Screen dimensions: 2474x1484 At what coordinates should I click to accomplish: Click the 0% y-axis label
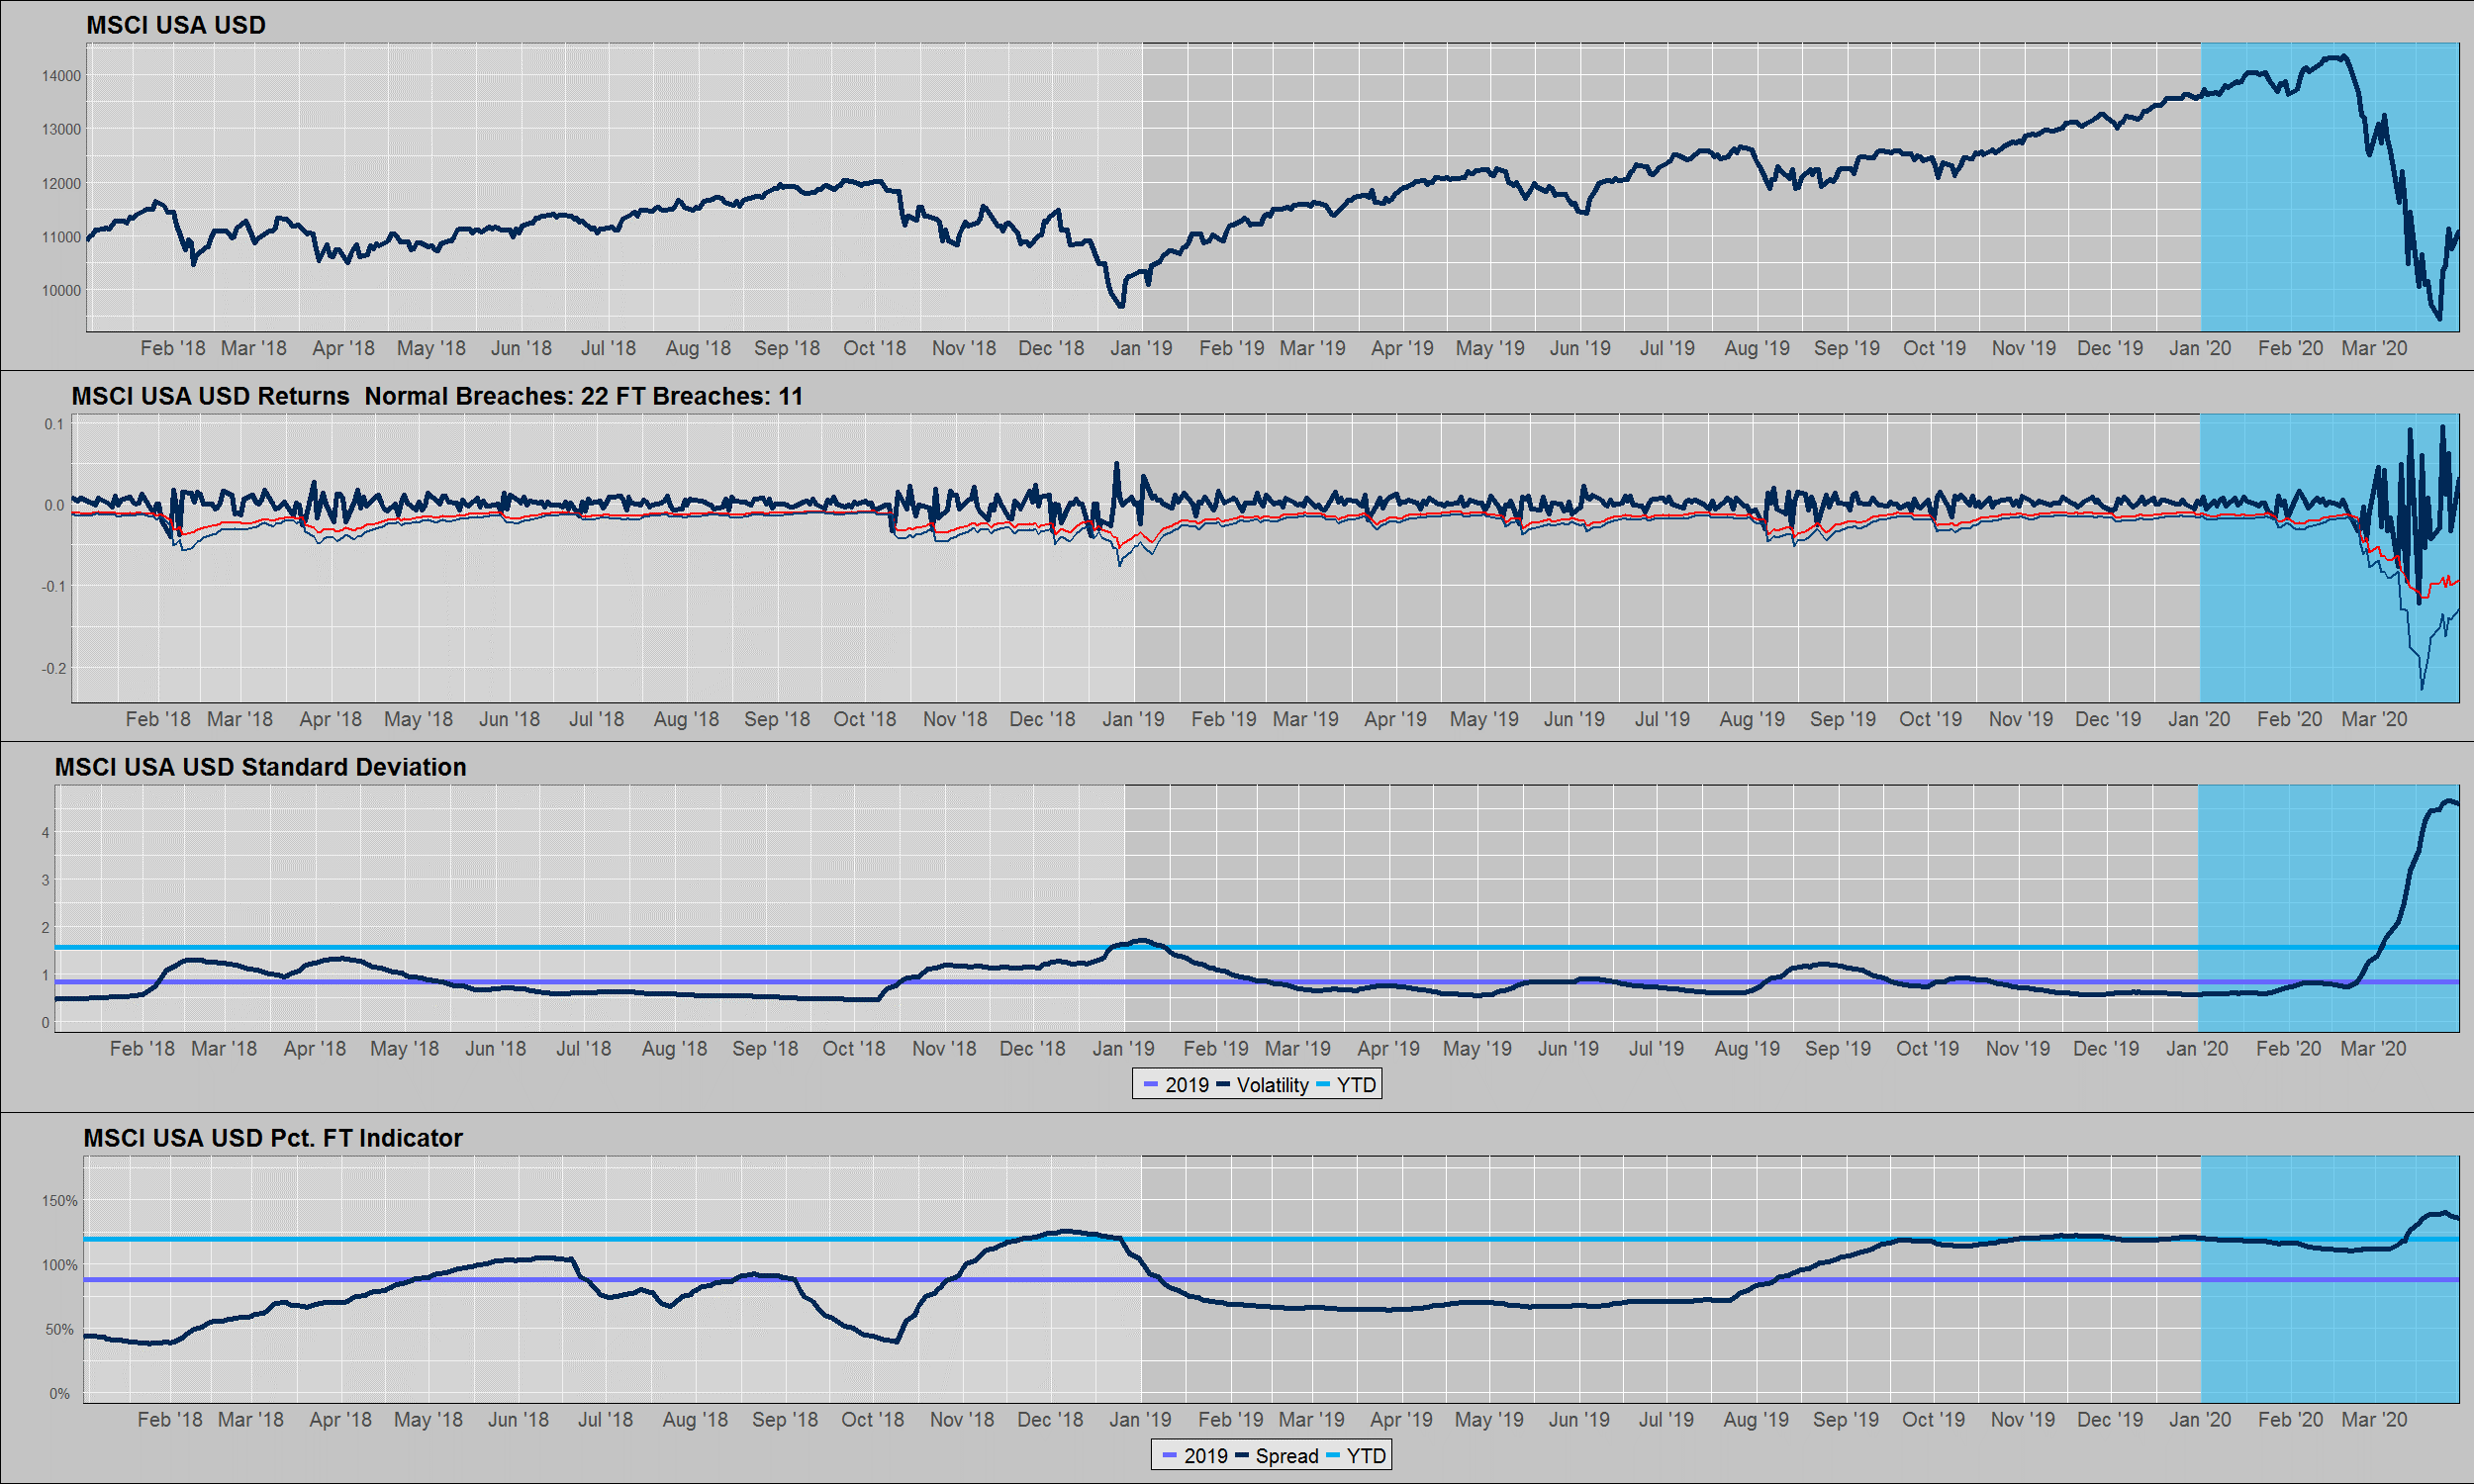60,1394
